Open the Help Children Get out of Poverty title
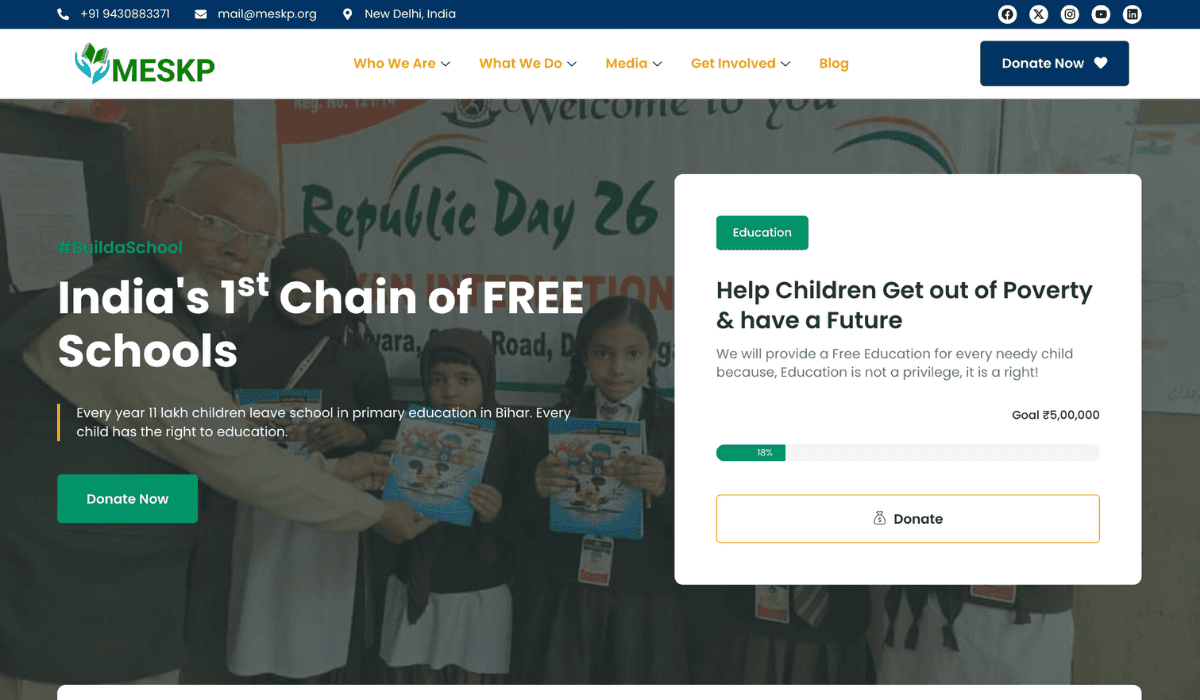The width and height of the screenshot is (1200, 700). (904, 305)
